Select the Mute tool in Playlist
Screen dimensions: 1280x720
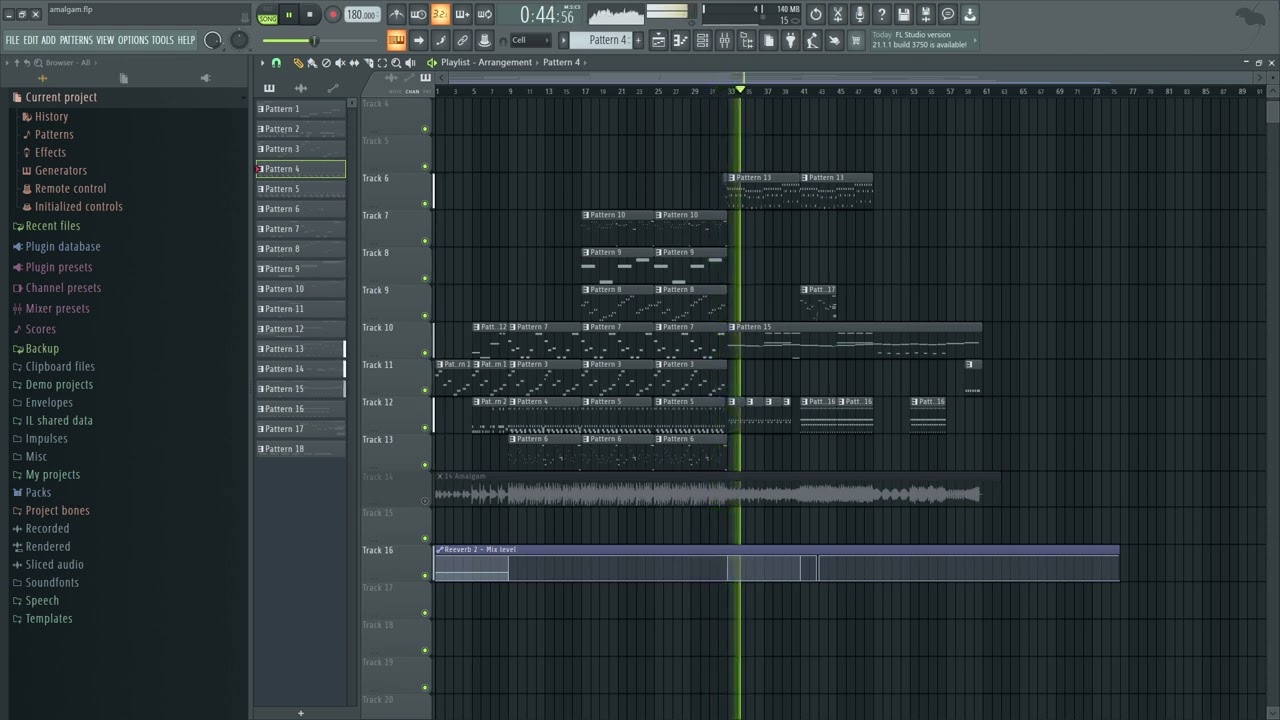[340, 62]
